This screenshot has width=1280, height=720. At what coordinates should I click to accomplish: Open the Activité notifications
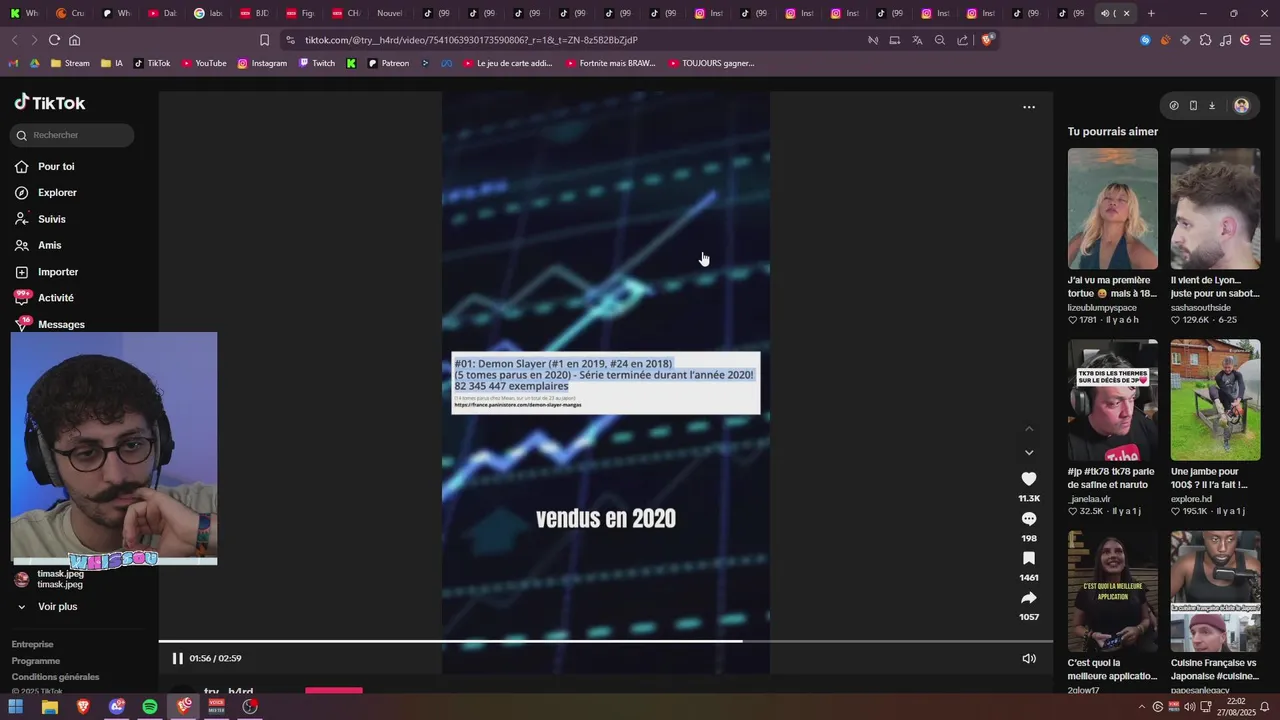tap(56, 298)
